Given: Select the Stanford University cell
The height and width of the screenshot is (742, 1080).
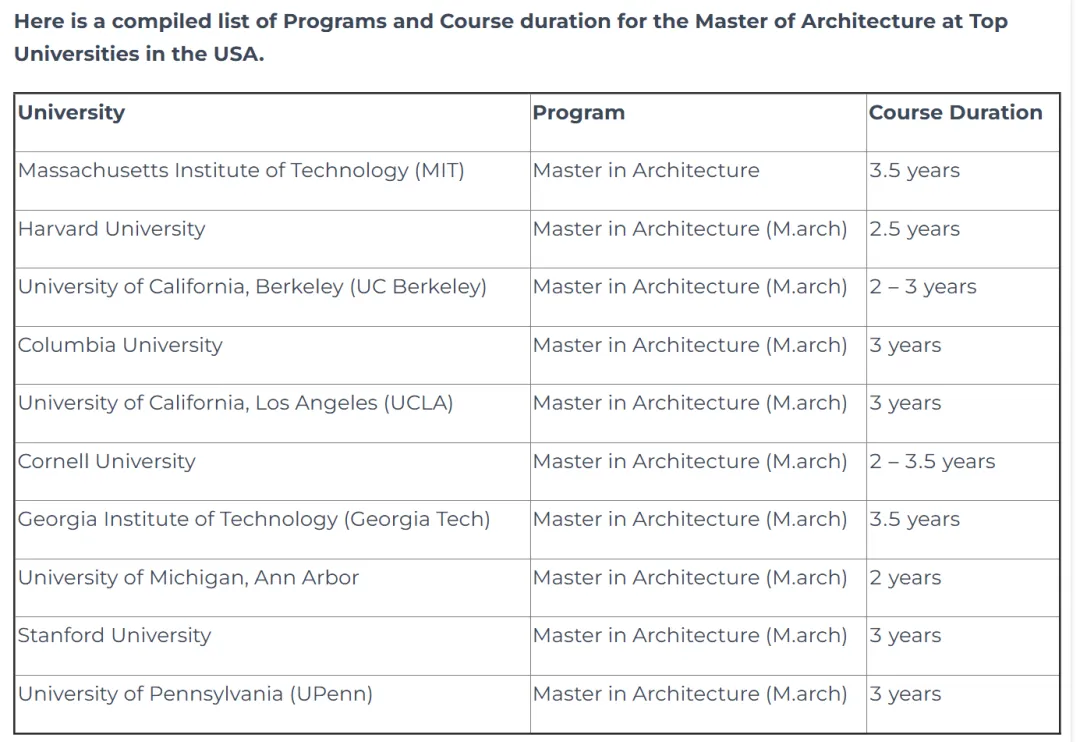Looking at the screenshot, I should 114,635.
